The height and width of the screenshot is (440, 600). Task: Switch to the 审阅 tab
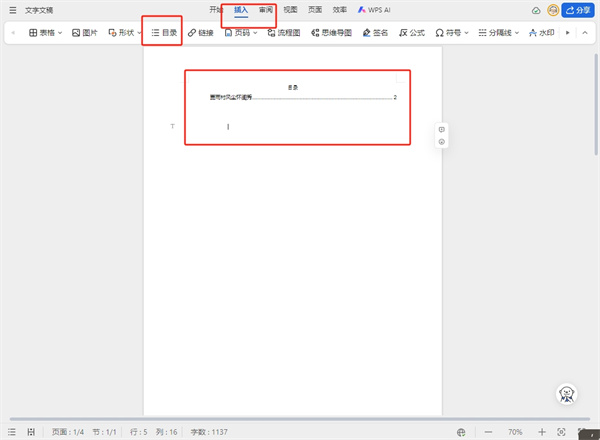(266, 10)
